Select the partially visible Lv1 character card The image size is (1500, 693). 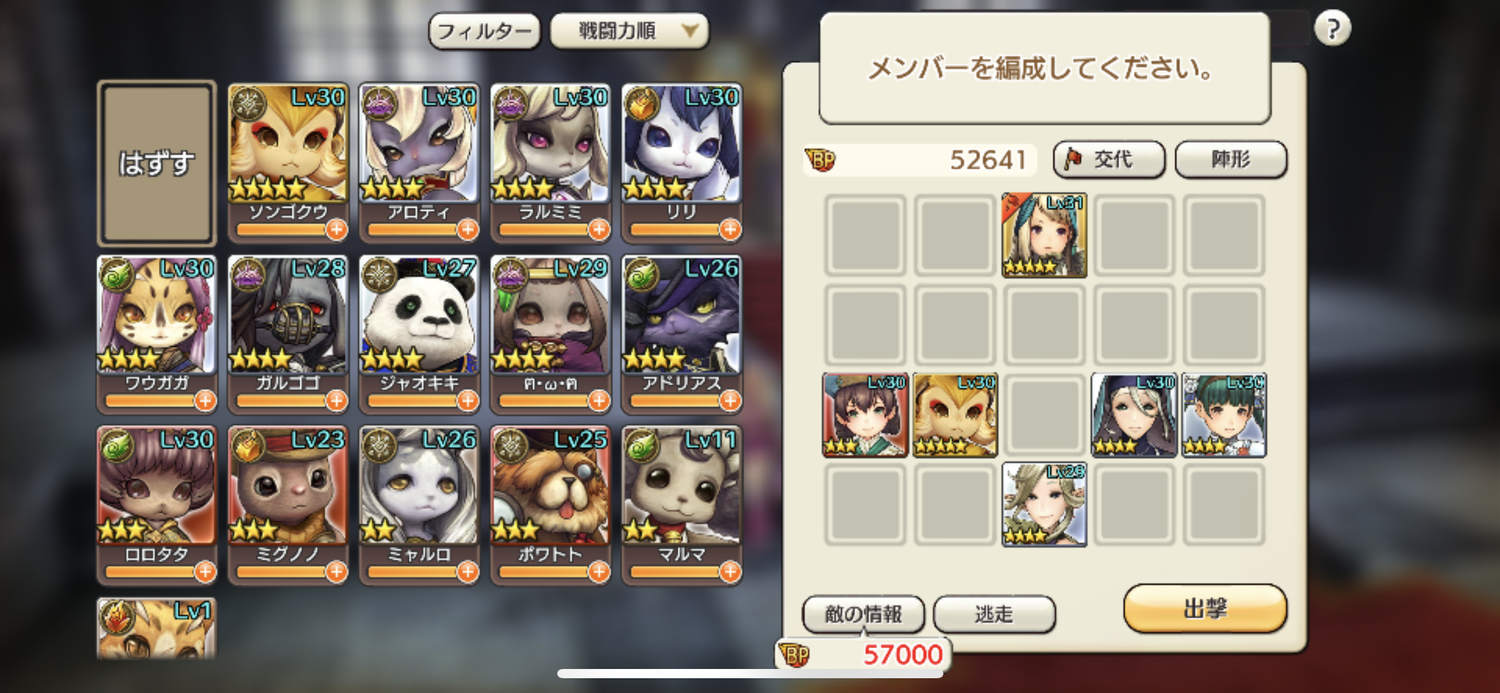(156, 628)
